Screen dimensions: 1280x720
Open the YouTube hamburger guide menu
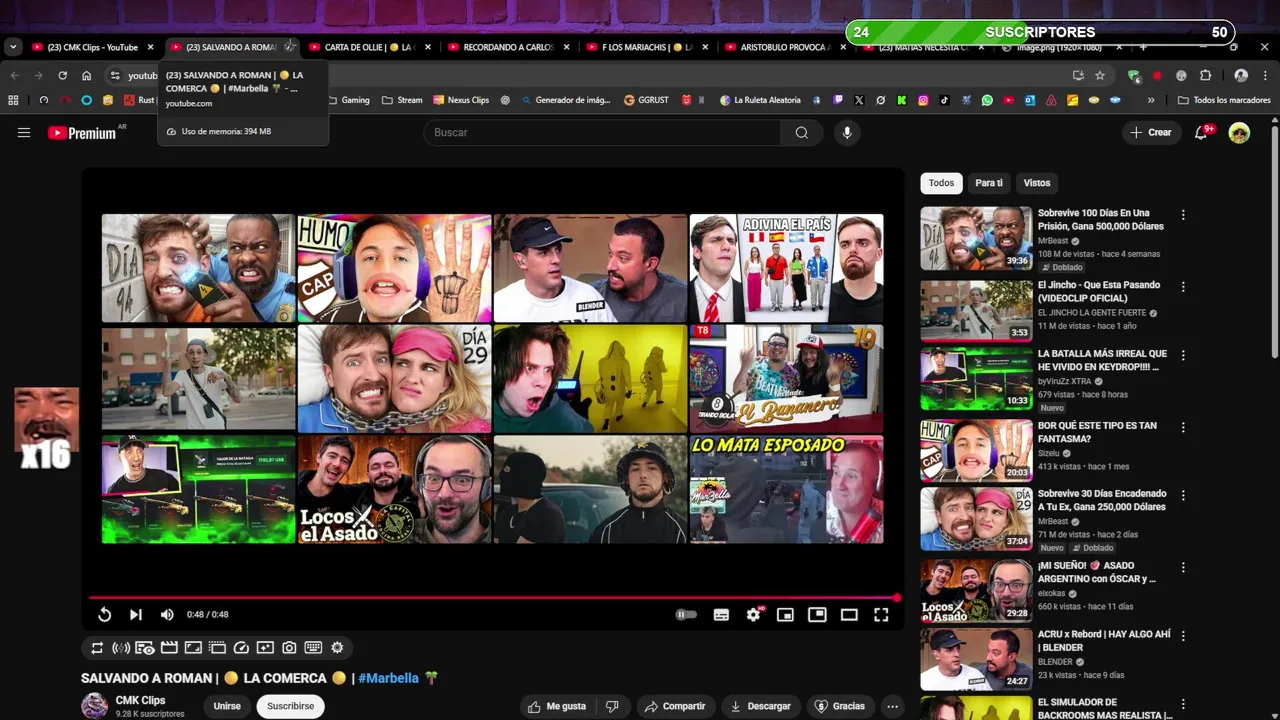(x=24, y=132)
